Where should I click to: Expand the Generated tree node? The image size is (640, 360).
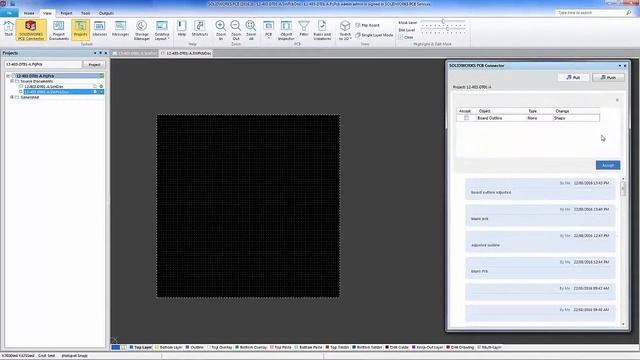[x=12, y=97]
